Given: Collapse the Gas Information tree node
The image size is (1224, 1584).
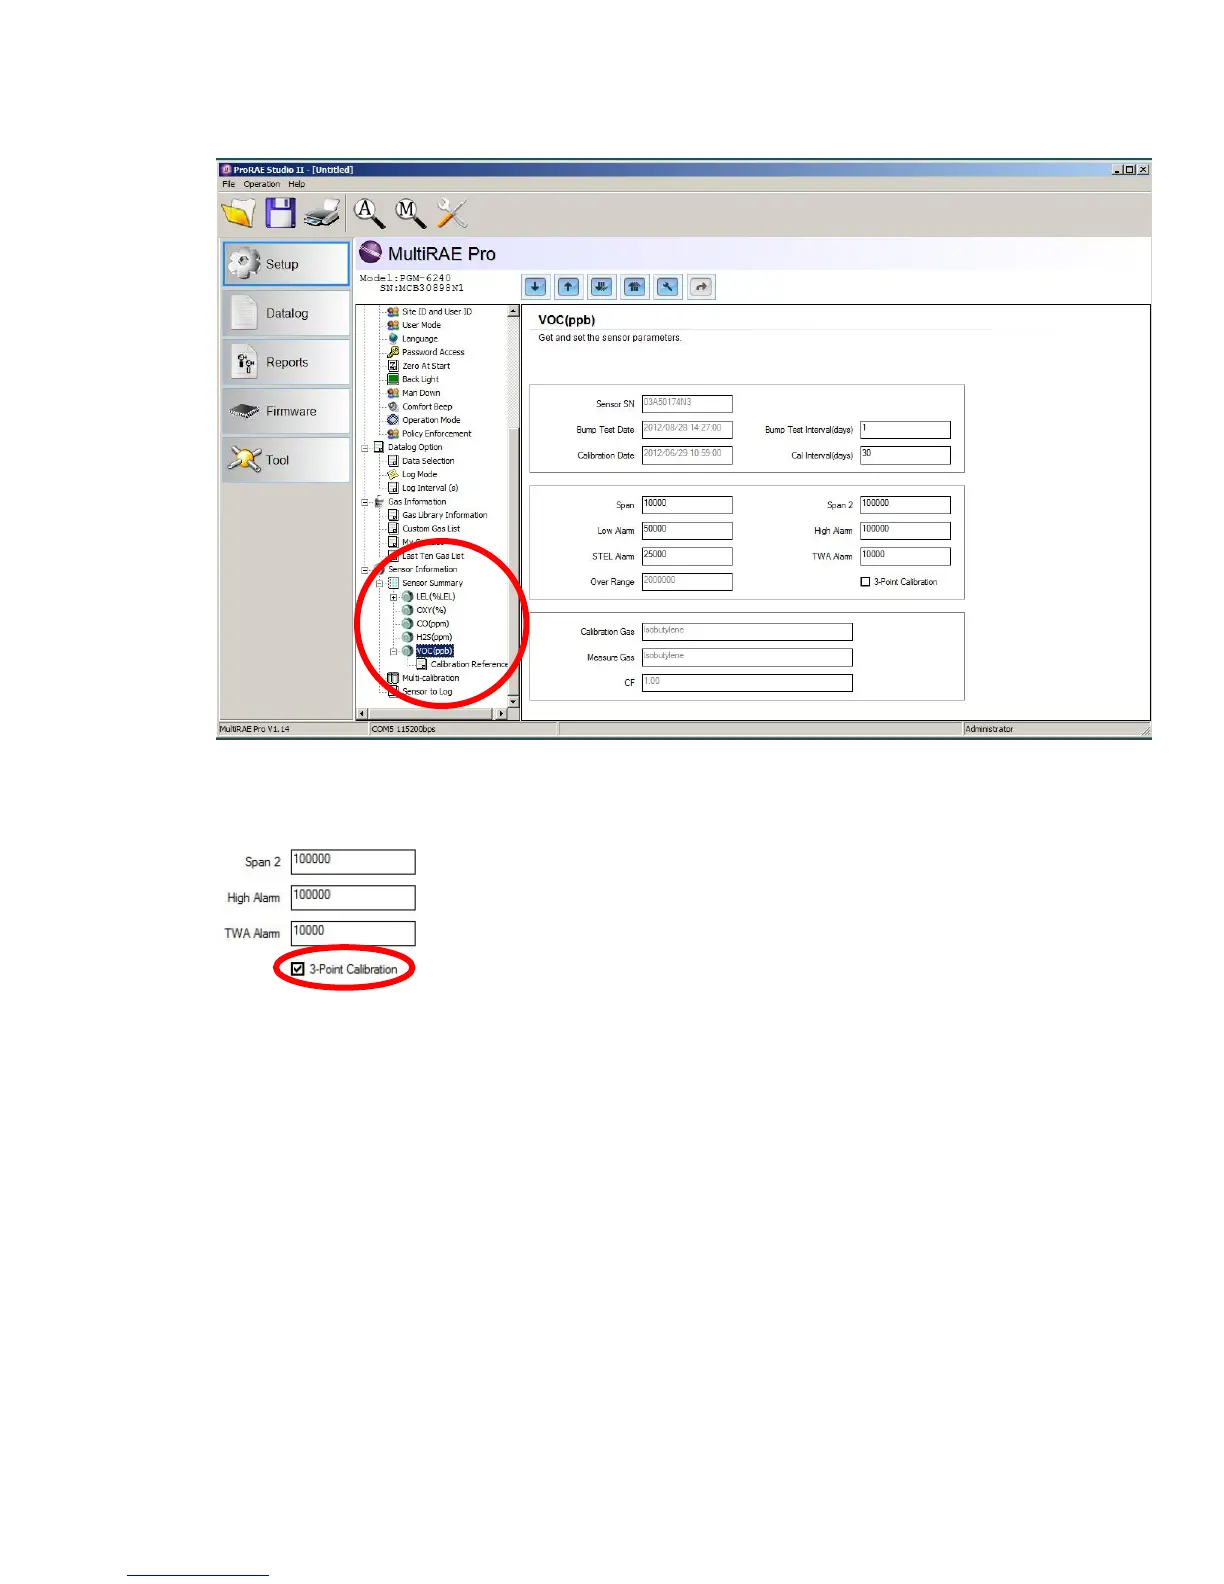Looking at the screenshot, I should coord(365,502).
